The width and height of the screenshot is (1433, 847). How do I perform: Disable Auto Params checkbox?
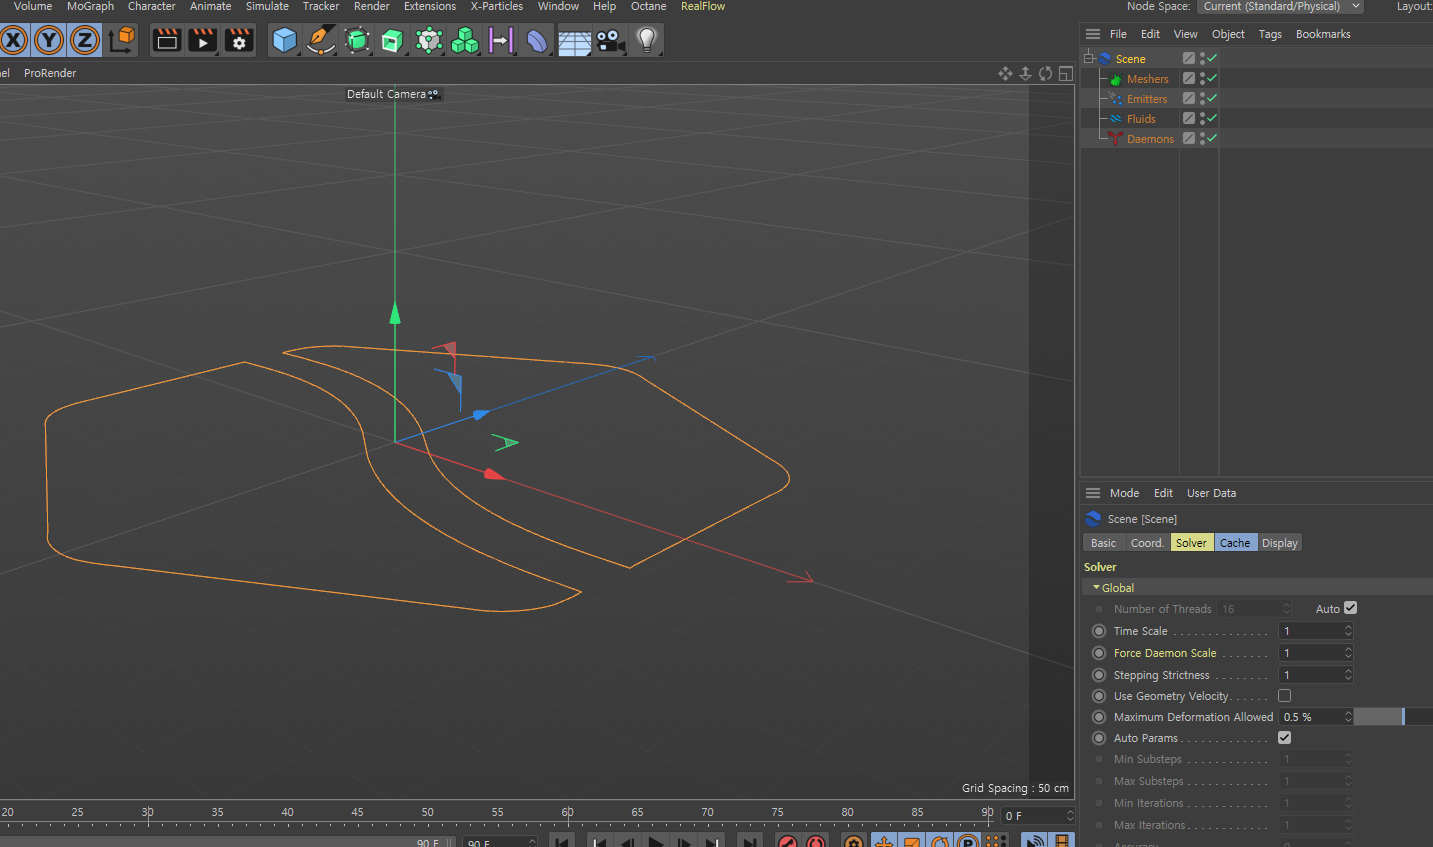tap(1285, 737)
